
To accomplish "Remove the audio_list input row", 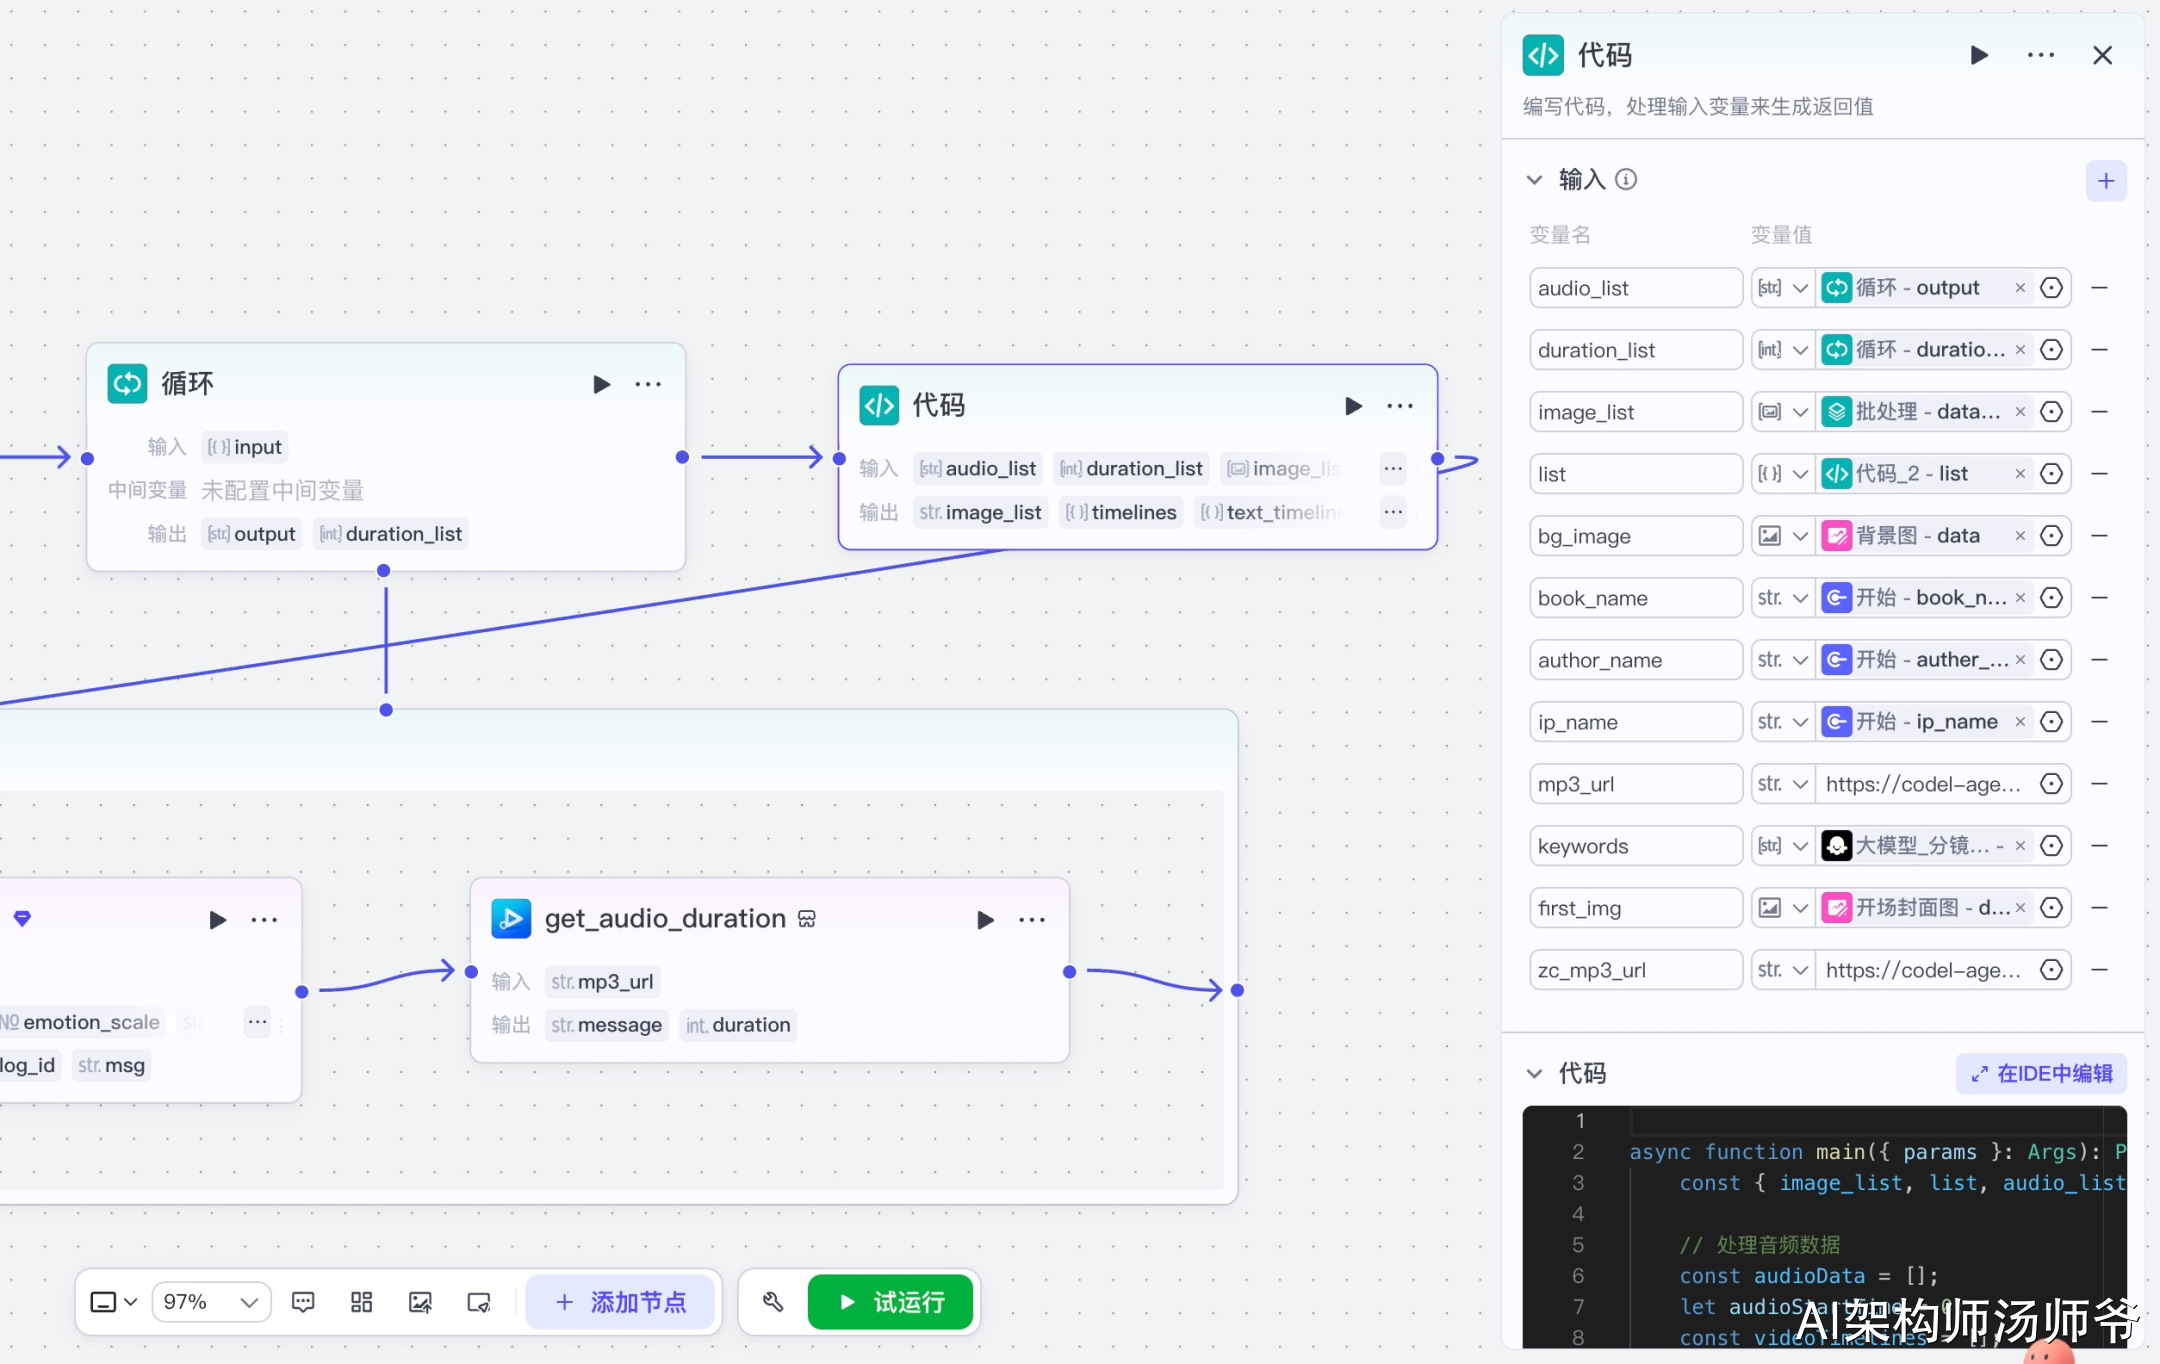I will coord(2100,288).
